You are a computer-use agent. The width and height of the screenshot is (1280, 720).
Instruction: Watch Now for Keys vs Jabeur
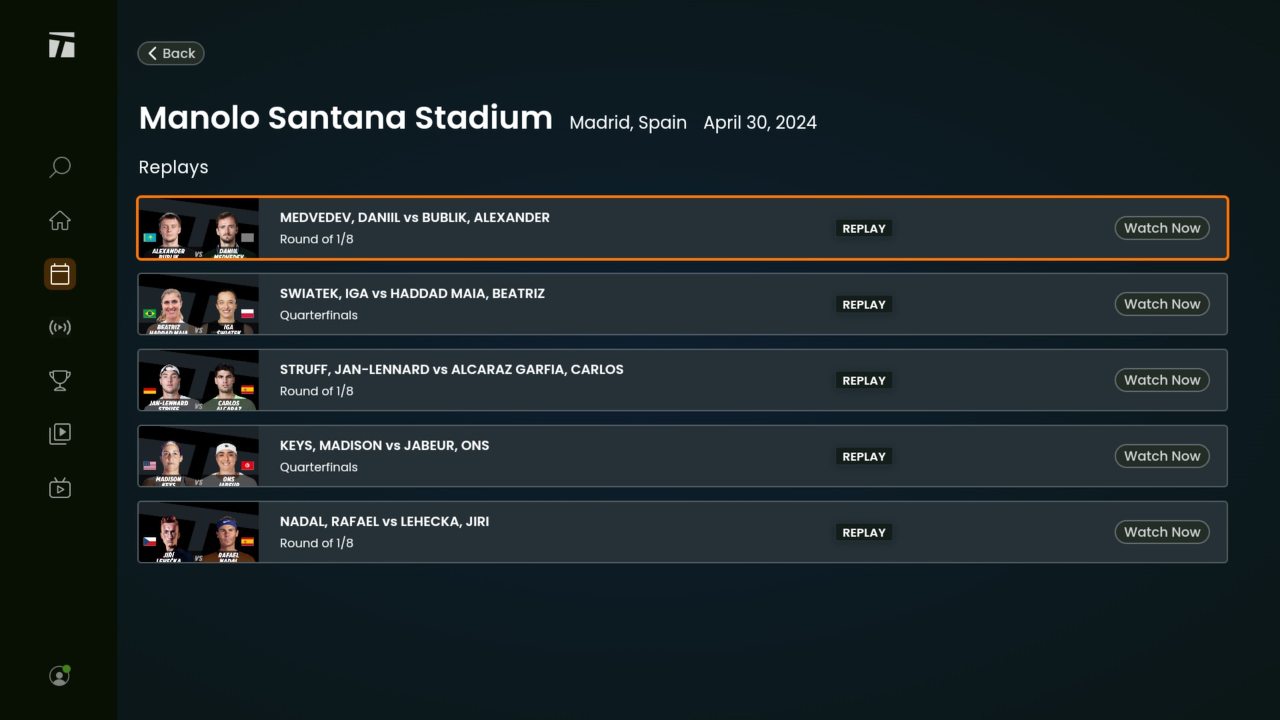tap(1161, 456)
